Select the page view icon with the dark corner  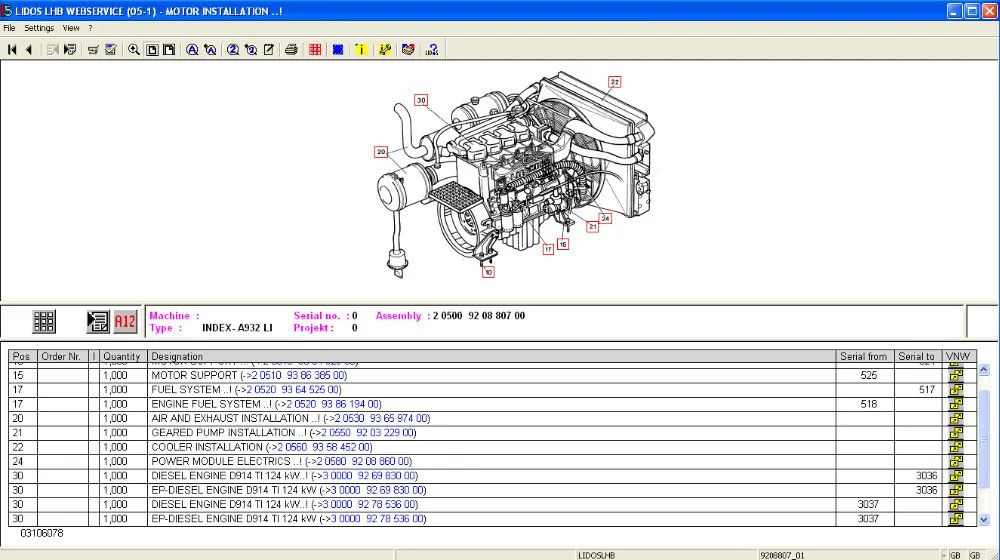169,50
